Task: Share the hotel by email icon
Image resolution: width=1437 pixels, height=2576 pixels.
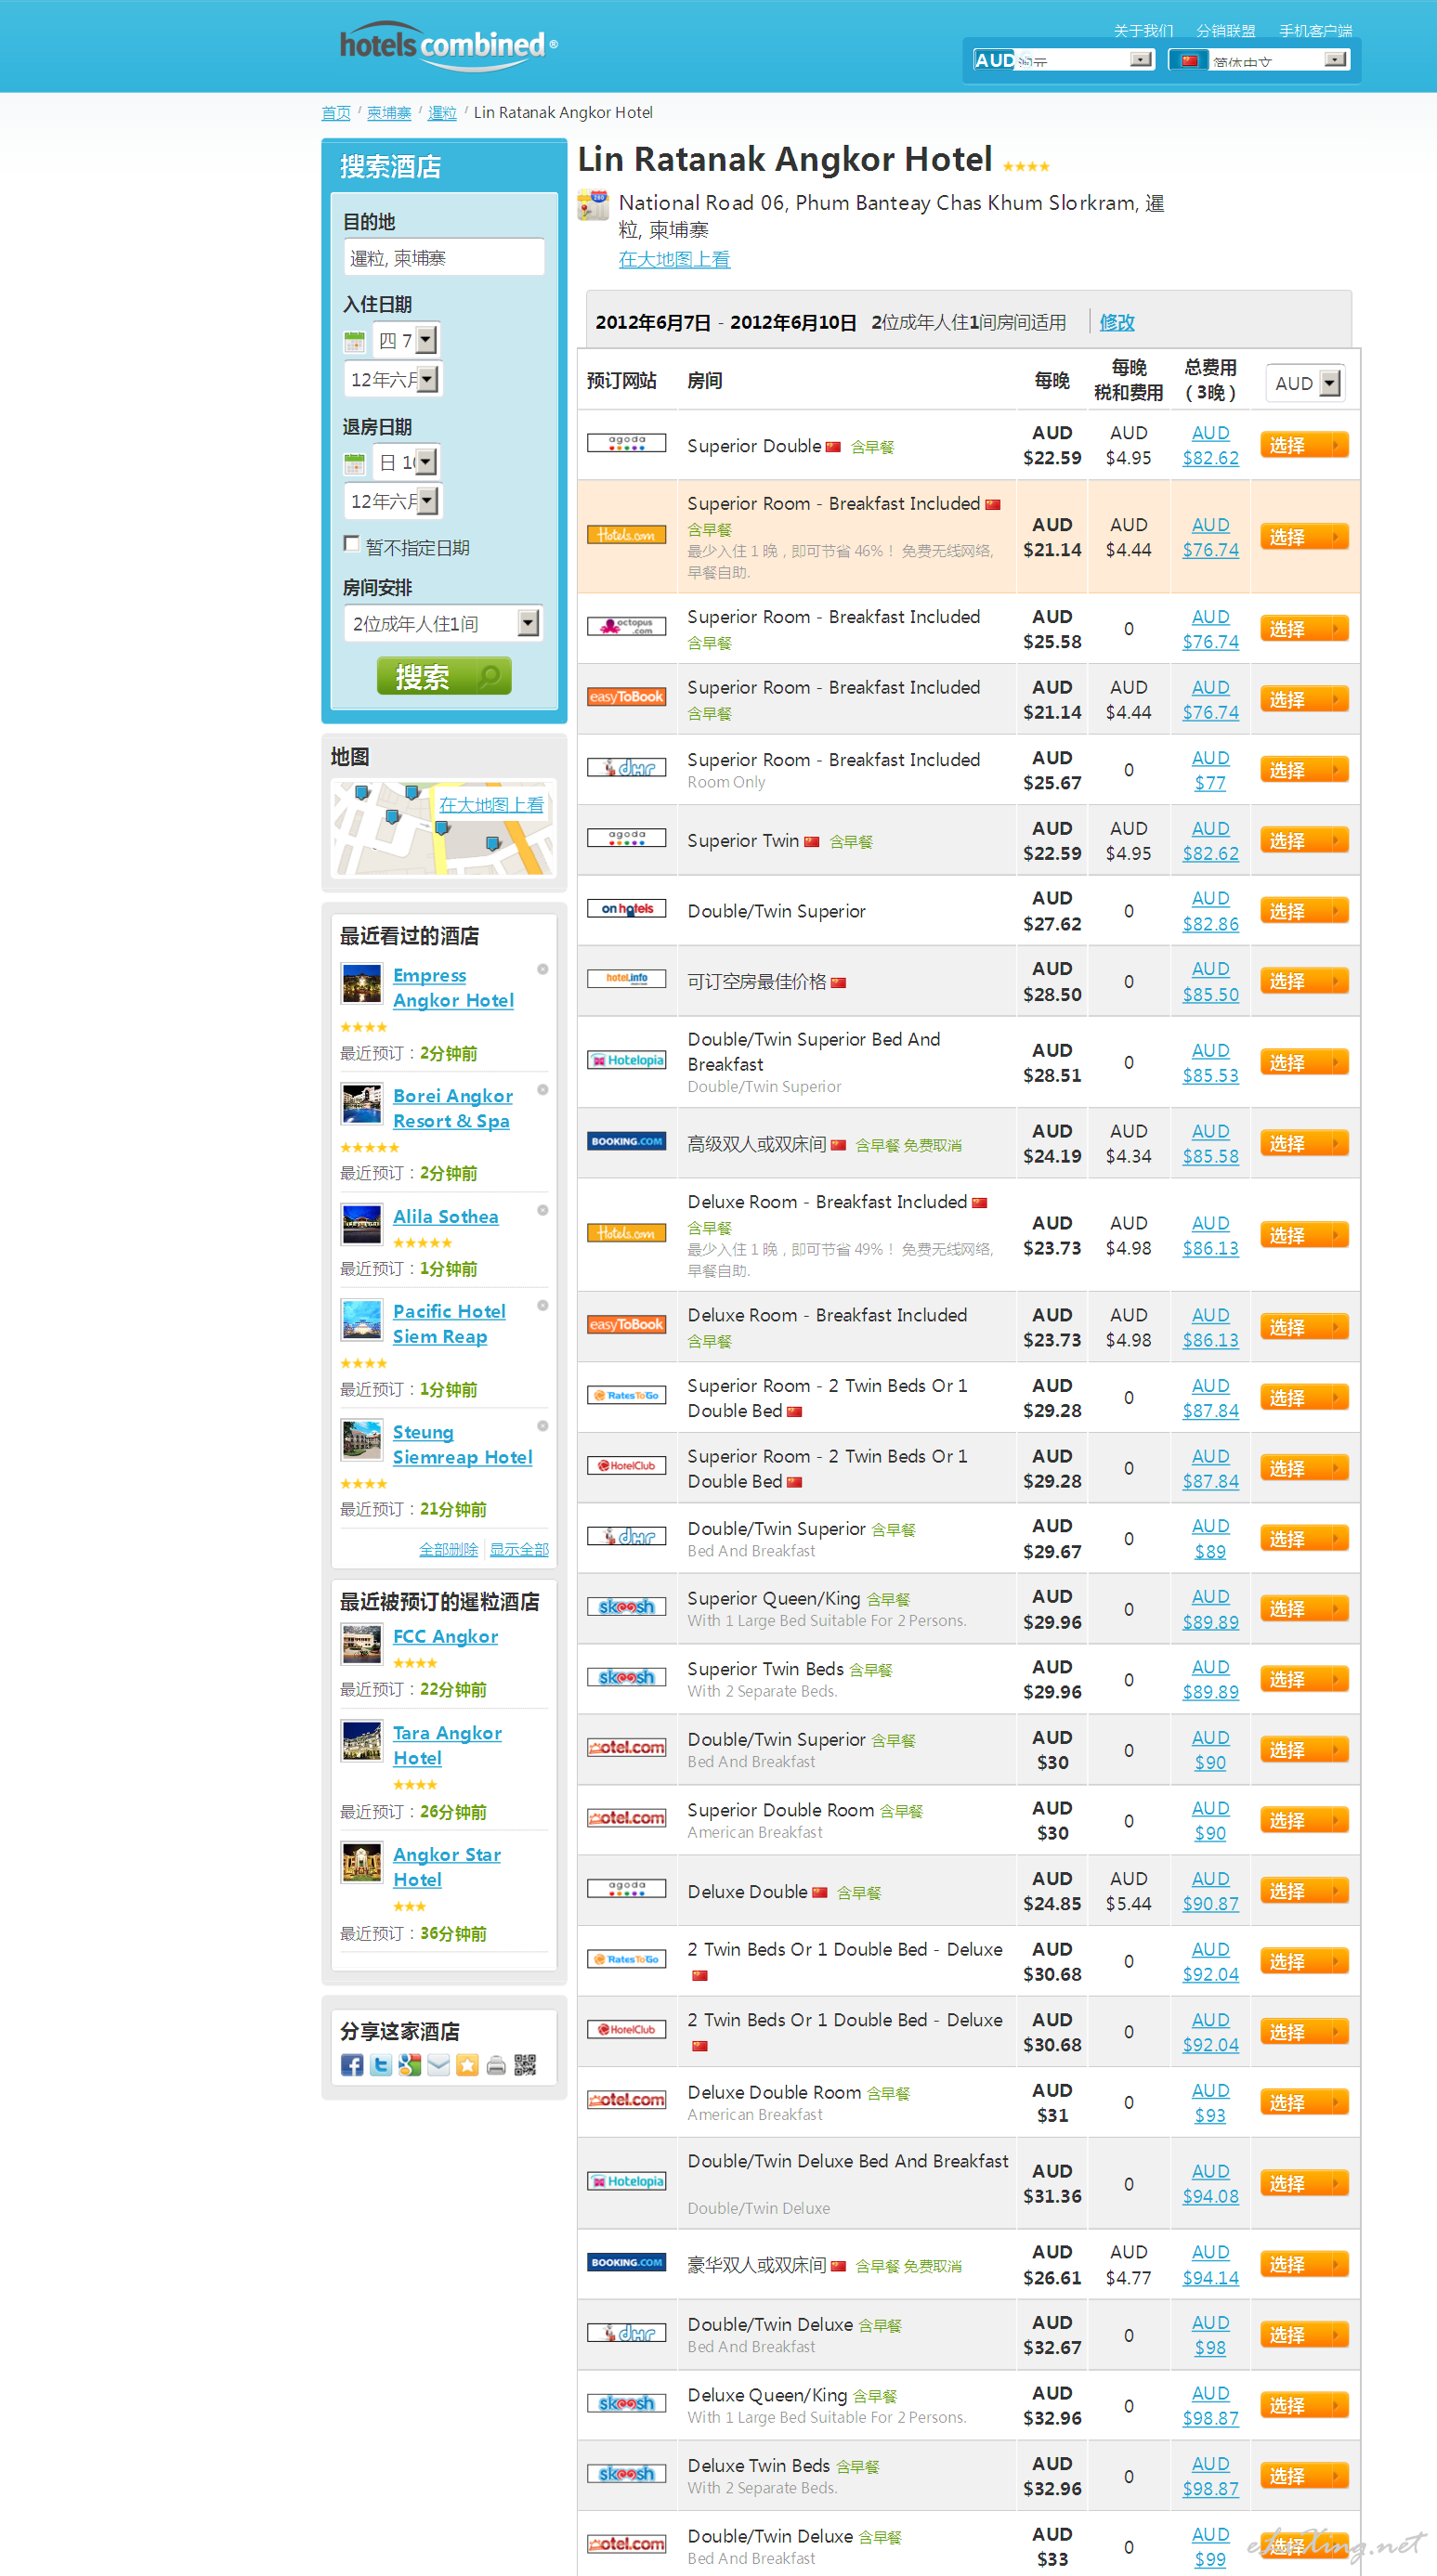Action: click(438, 2064)
